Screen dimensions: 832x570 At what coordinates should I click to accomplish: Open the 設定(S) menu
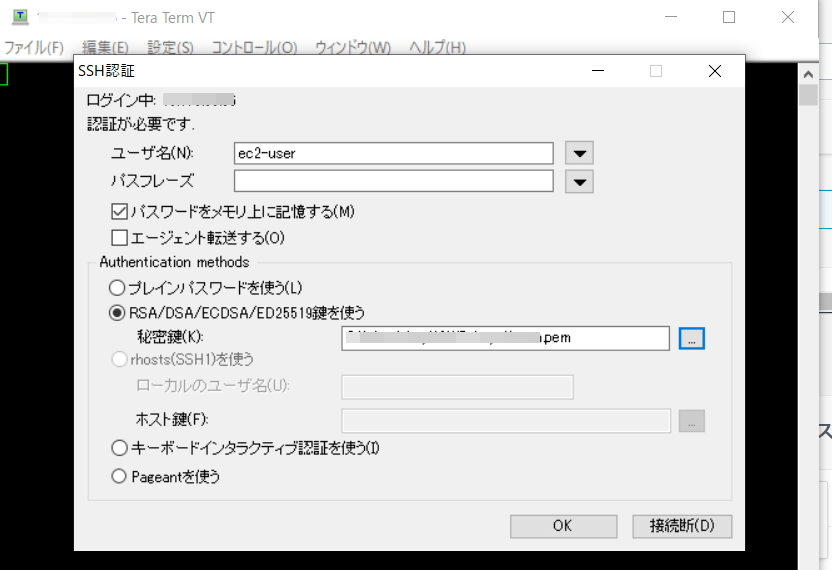point(170,48)
